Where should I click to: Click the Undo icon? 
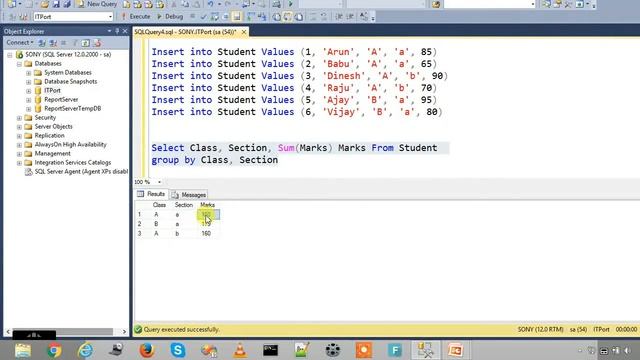(210, 4)
